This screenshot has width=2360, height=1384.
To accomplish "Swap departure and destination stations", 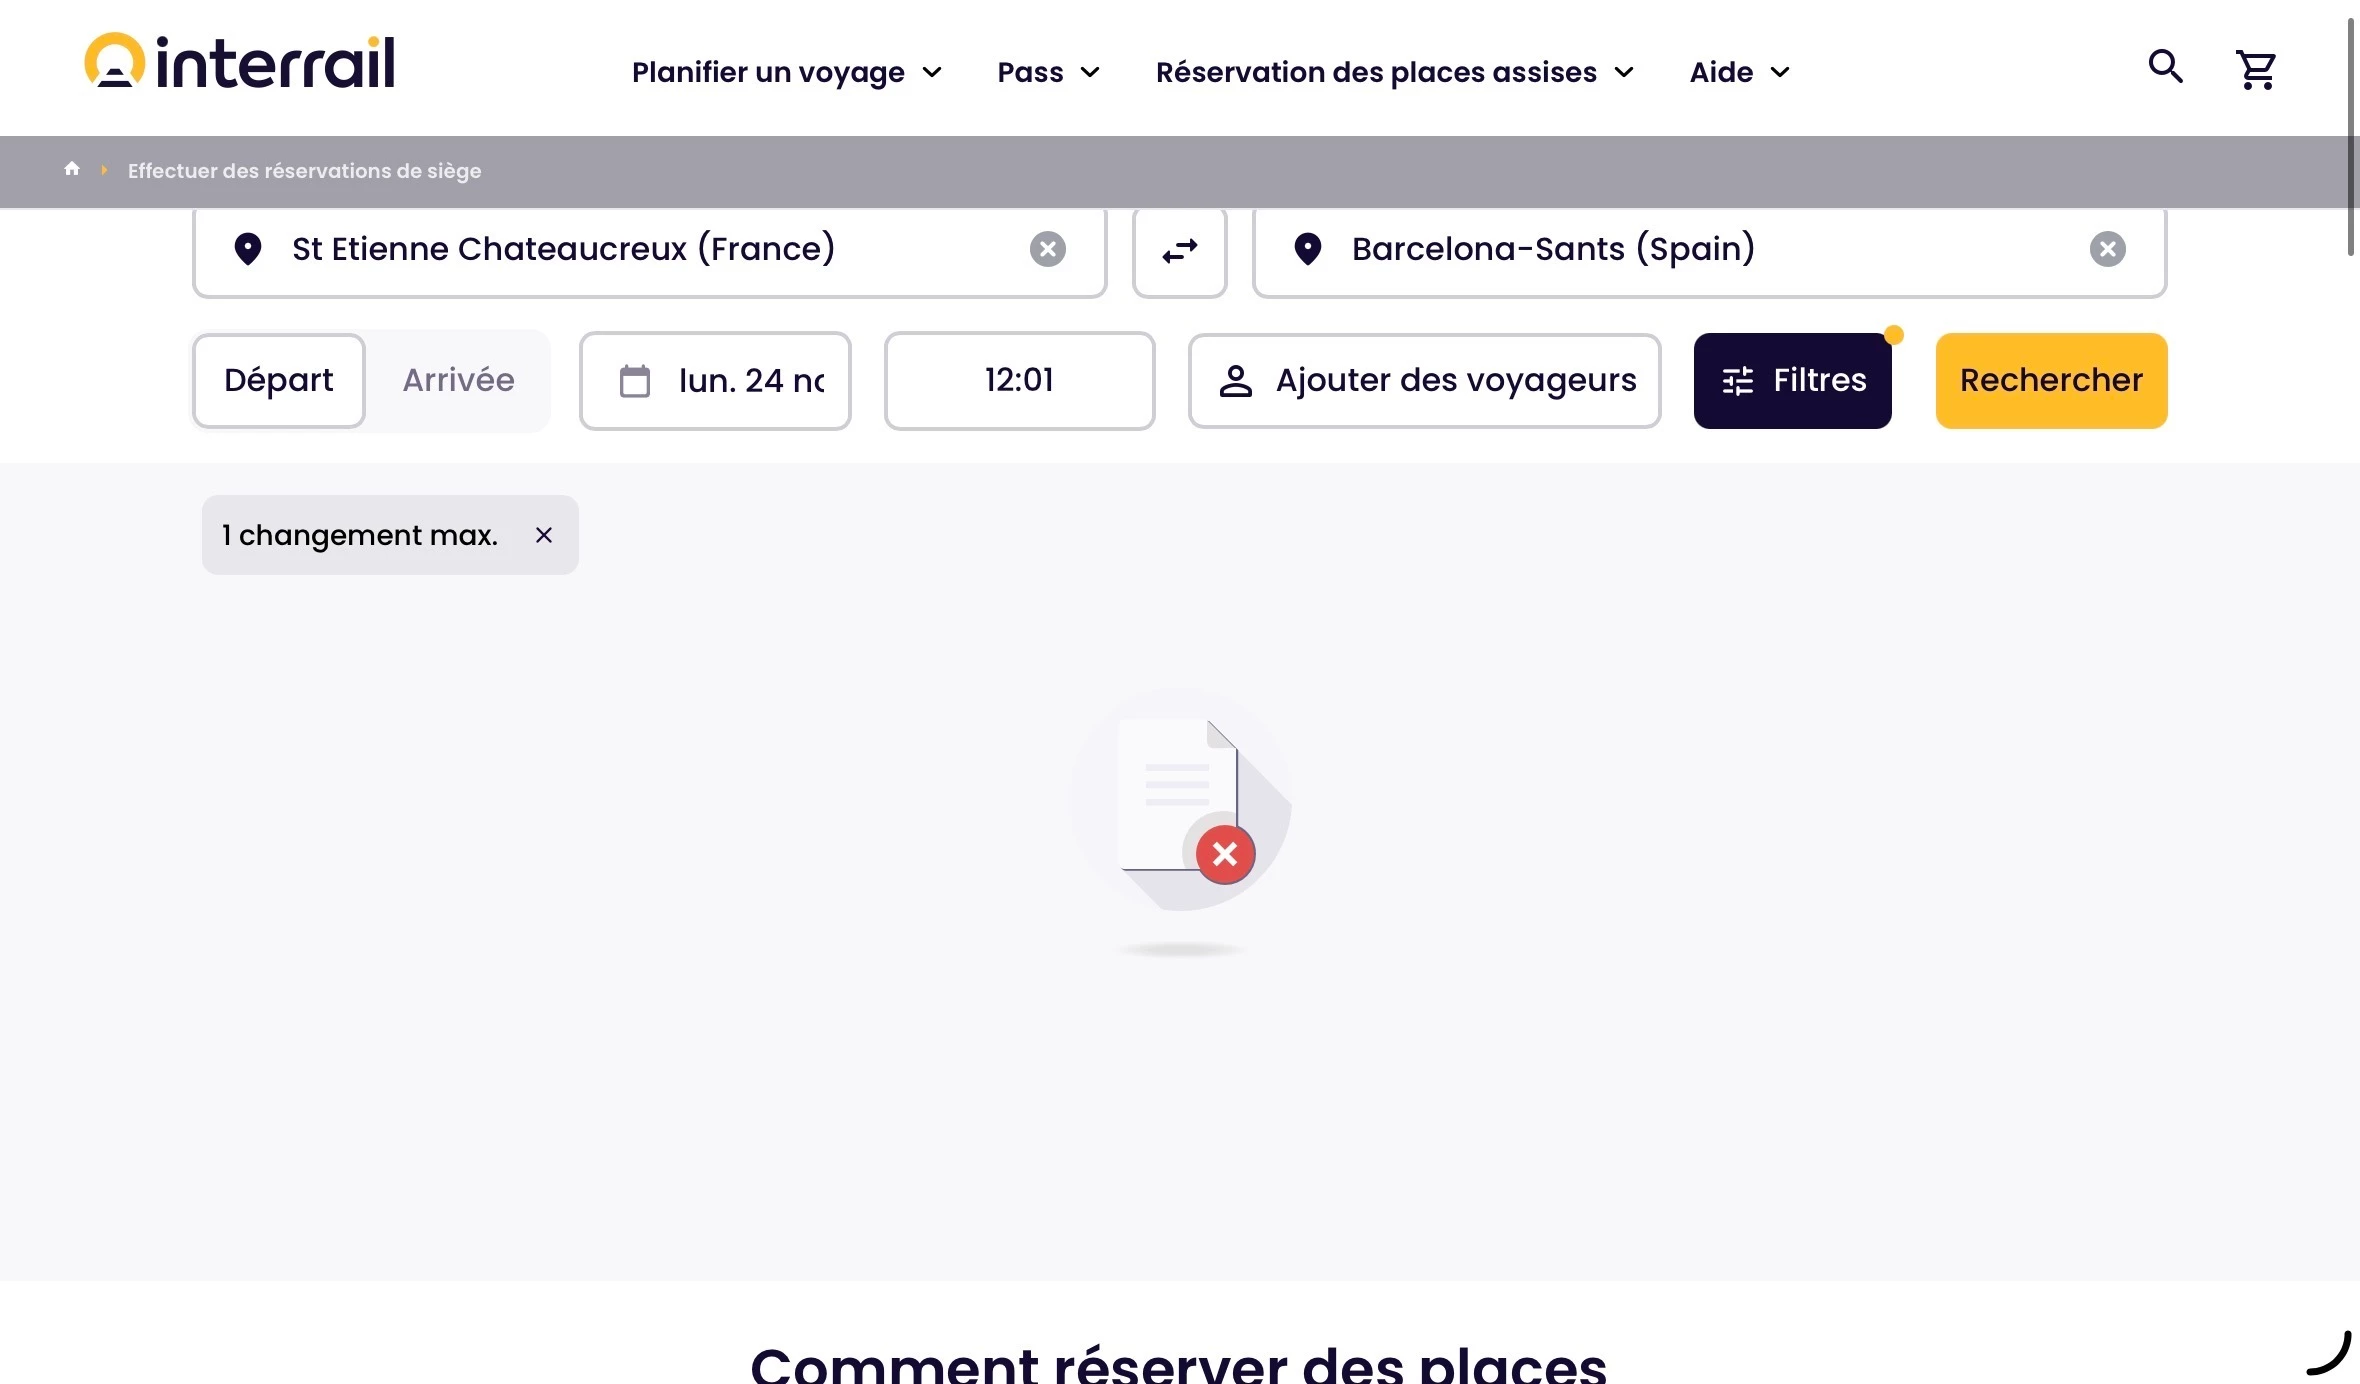I will pyautogui.click(x=1180, y=250).
